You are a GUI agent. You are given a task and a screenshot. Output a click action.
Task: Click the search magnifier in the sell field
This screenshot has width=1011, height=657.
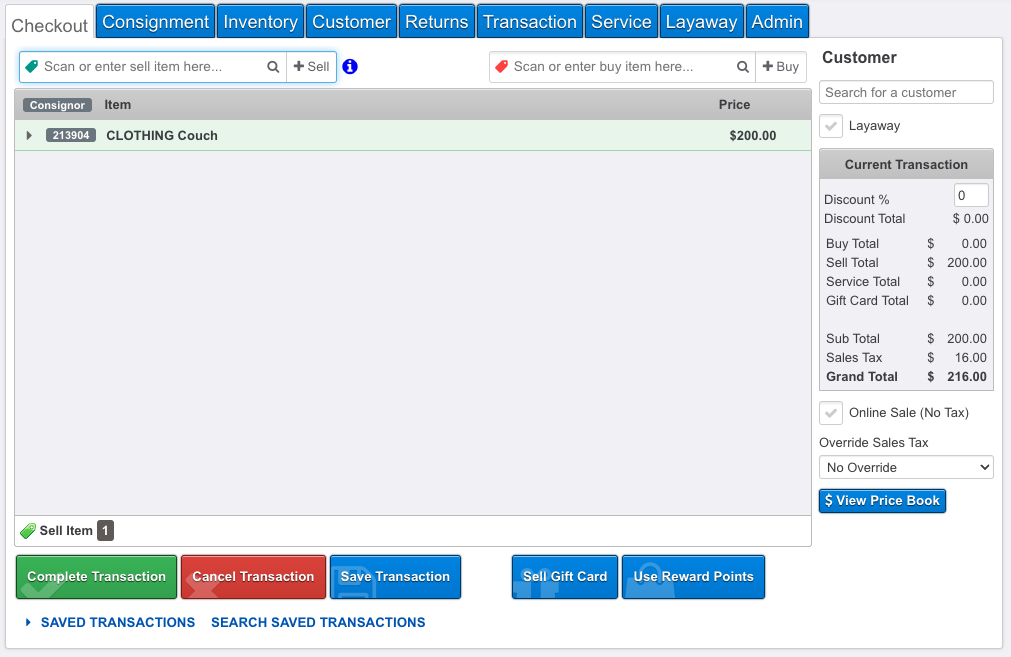[273, 67]
